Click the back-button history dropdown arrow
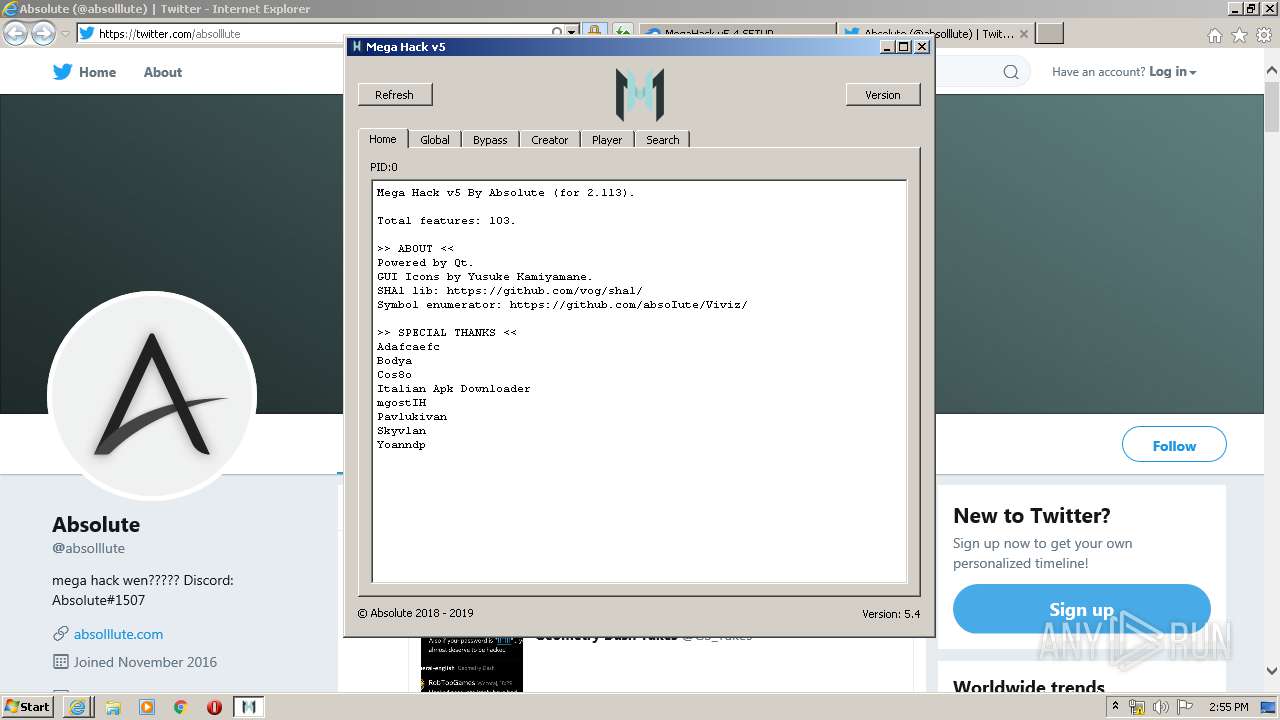 coord(65,33)
